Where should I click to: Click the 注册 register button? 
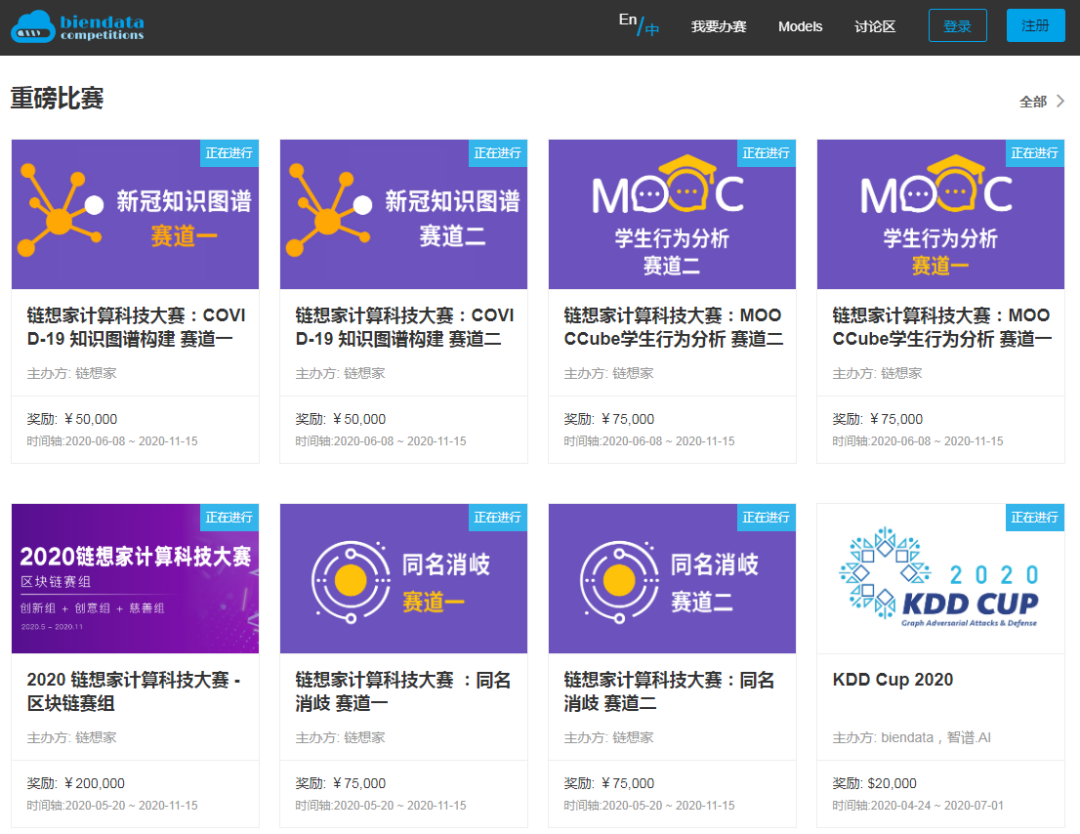(1035, 25)
